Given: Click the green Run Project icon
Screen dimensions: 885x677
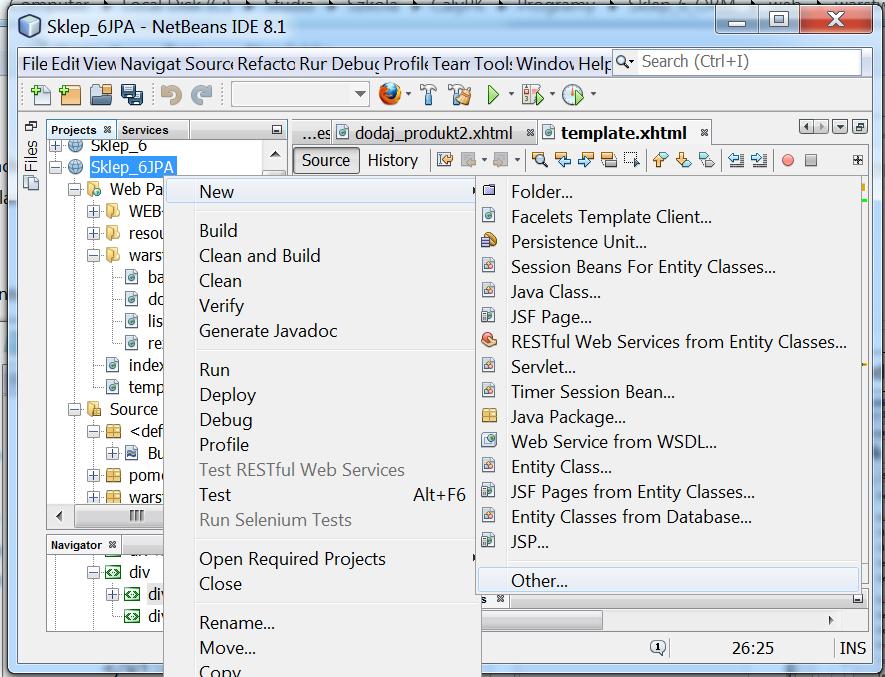Looking at the screenshot, I should 493,94.
